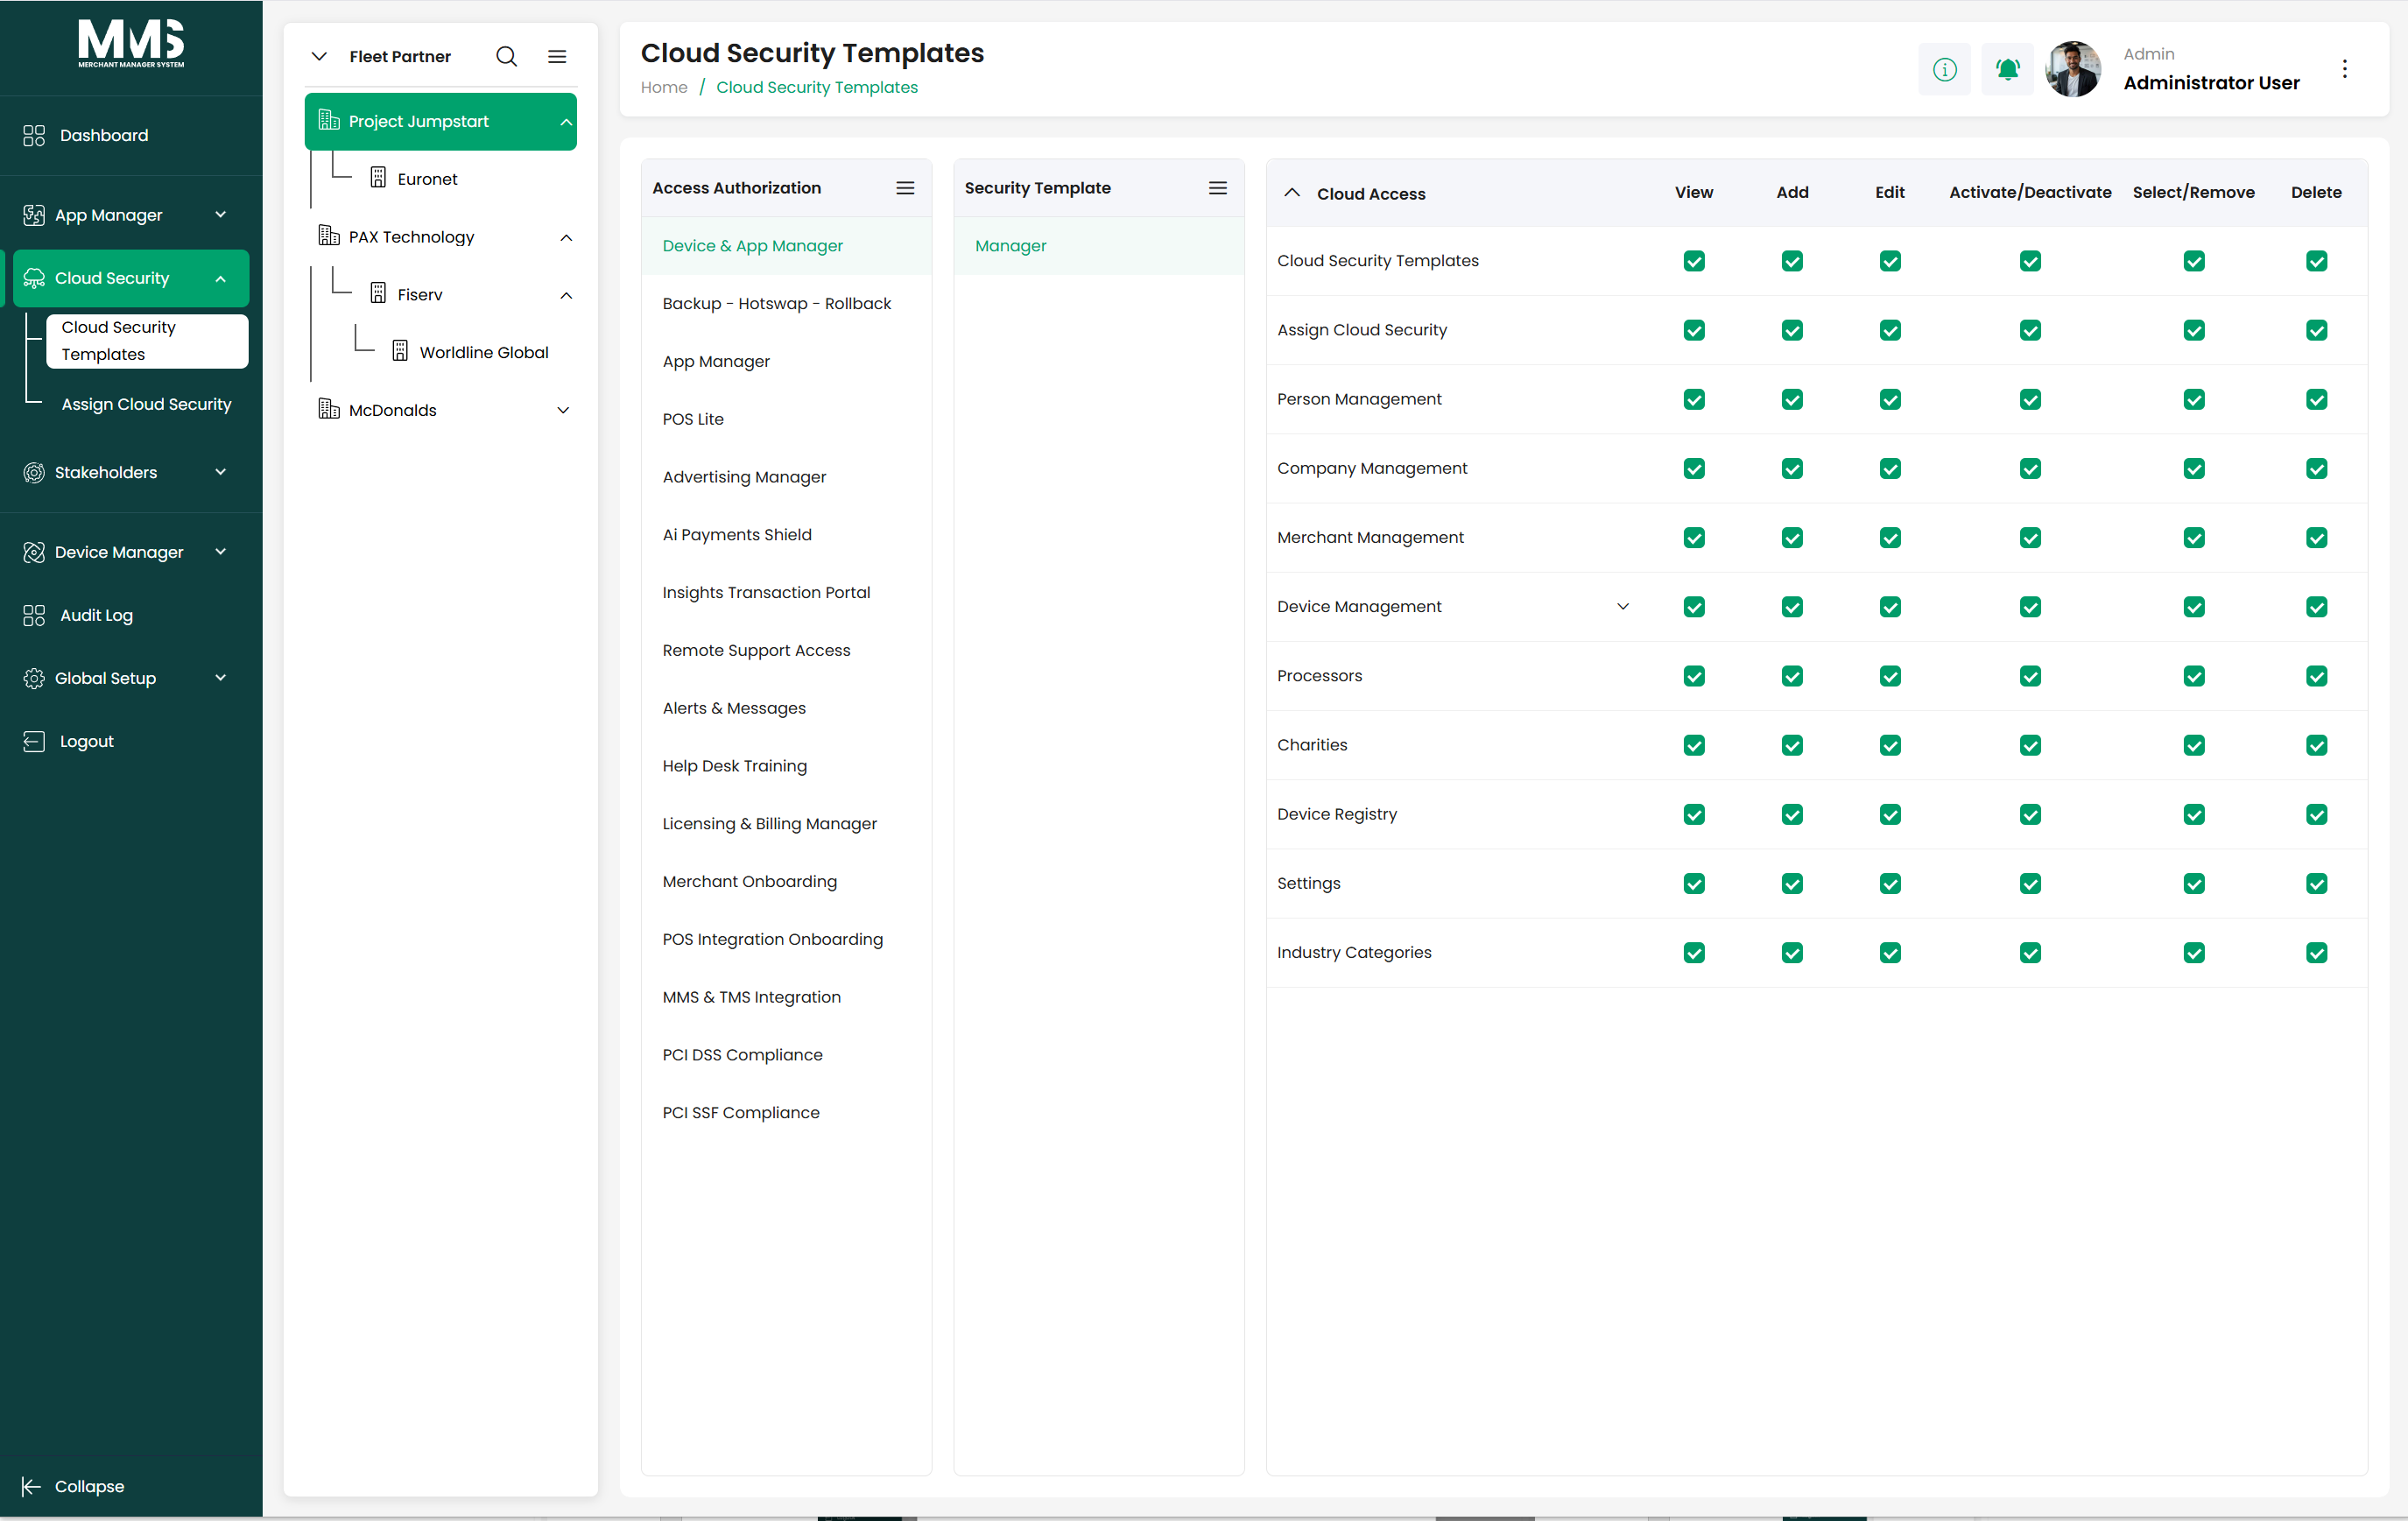
Task: Click the MMS Merchant Manager System logo
Action: tap(131, 44)
